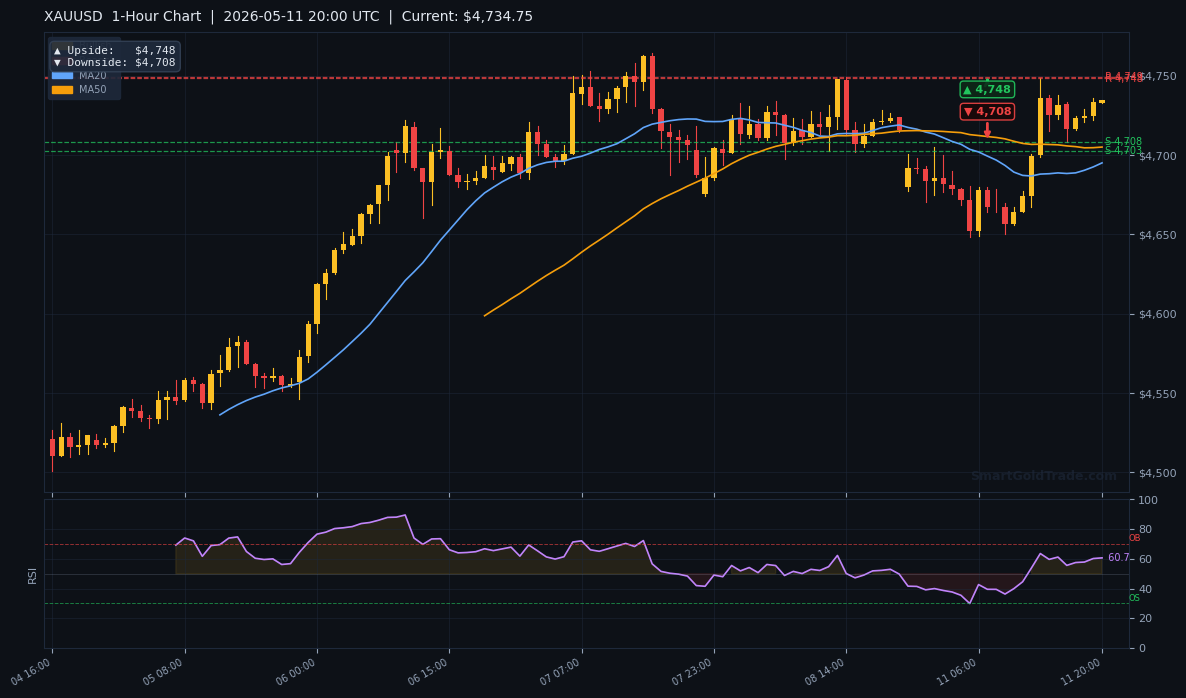Click the RSI vertical axis title
1186x698 pixels.
(x=33, y=575)
